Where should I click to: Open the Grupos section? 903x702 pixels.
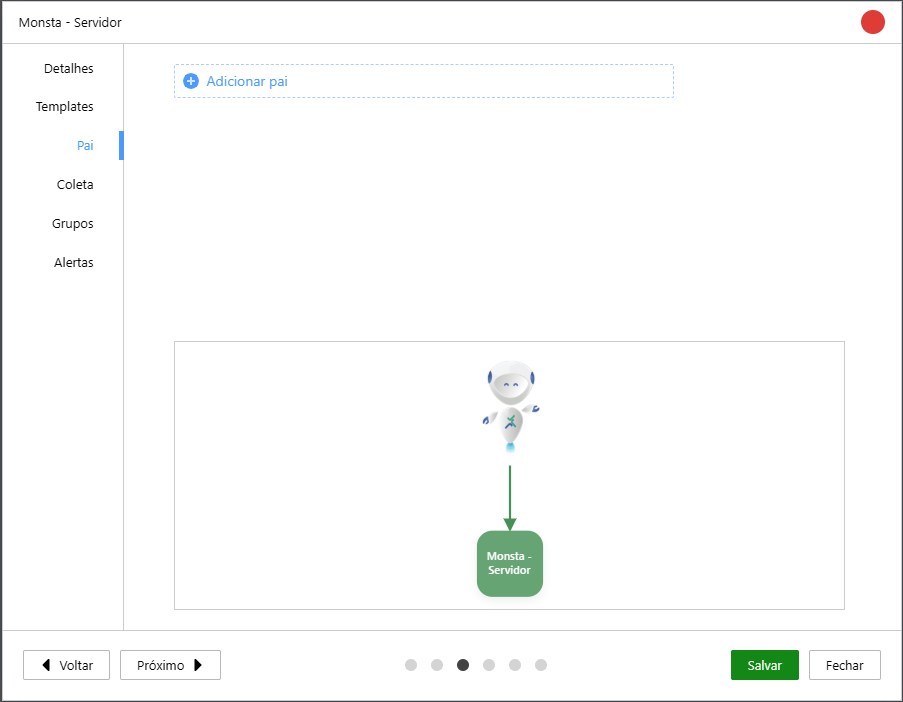(72, 224)
